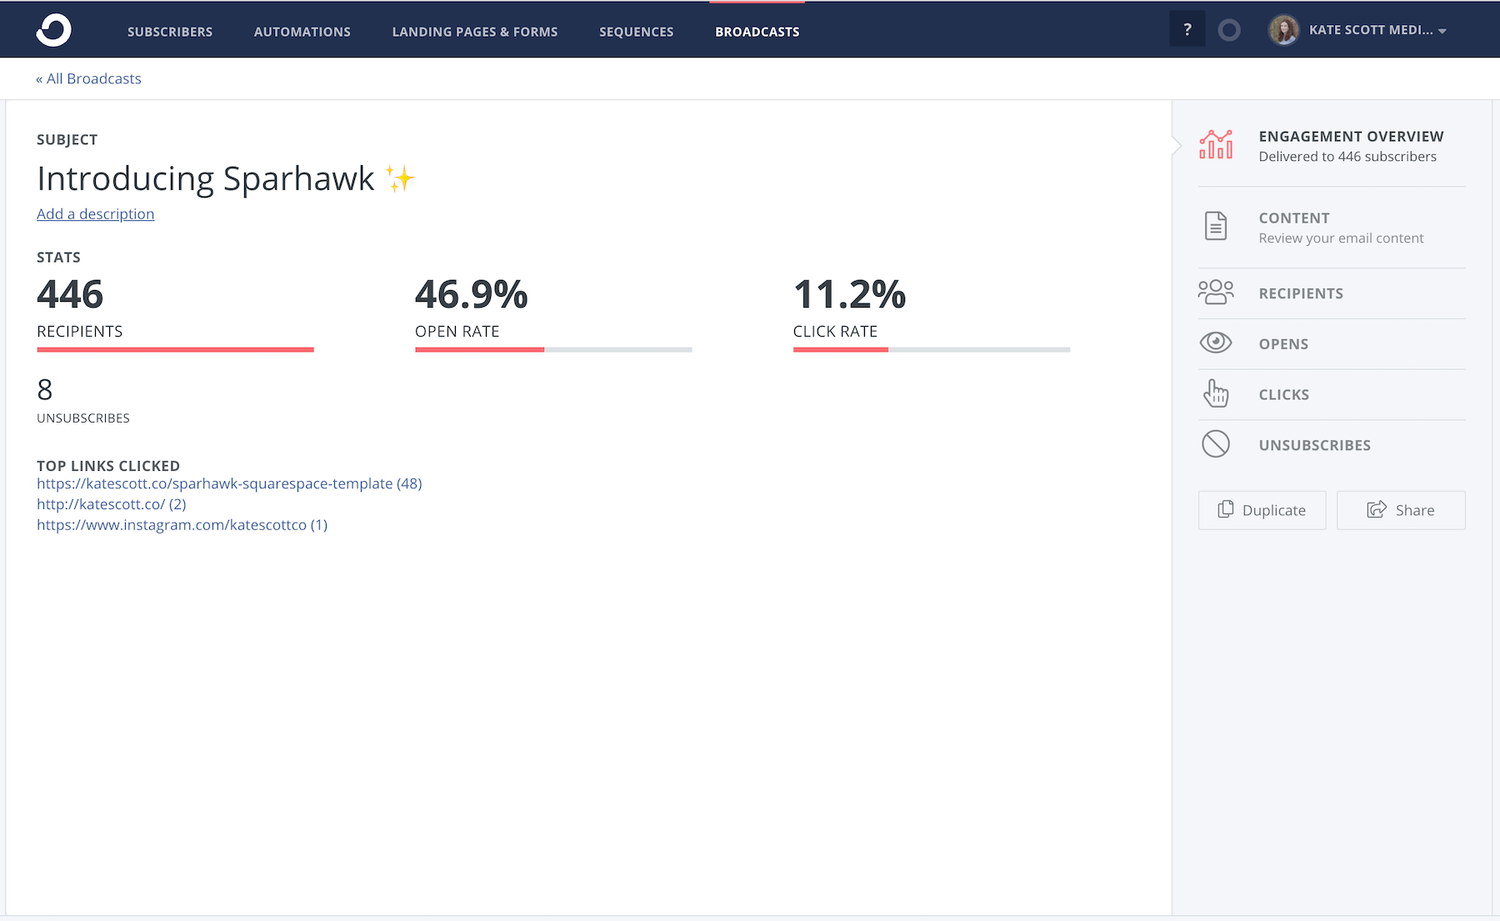Open the Instagram katescottco link
Screen dimensions: 1500x921
182,525
